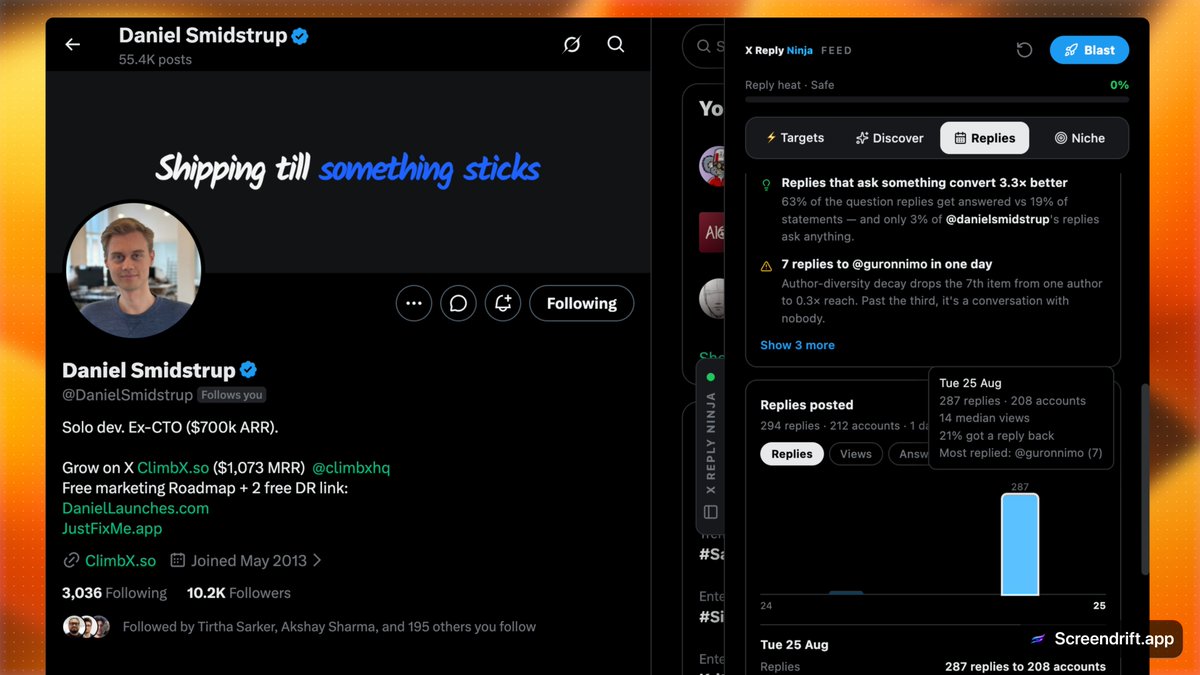Click the calendar icon beside Joined May 2013

[178, 561]
